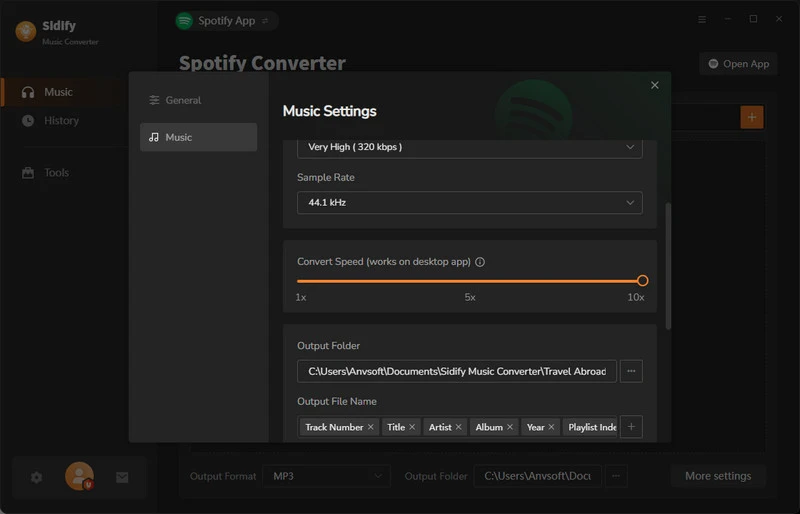Remove the Title tag
Screen dimensions: 800x514
click(x=412, y=427)
